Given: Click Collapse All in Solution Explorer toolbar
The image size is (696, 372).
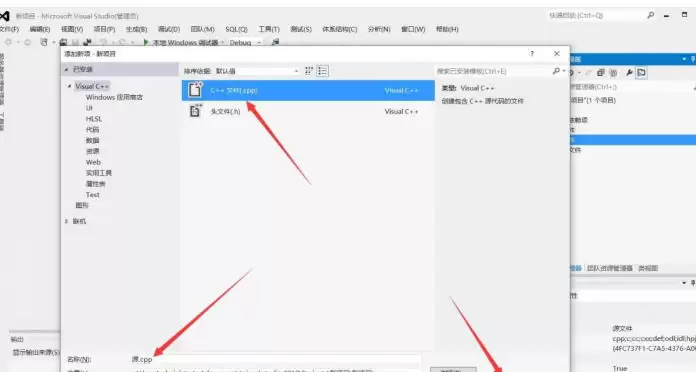Looking at the screenshot, I should [601, 73].
